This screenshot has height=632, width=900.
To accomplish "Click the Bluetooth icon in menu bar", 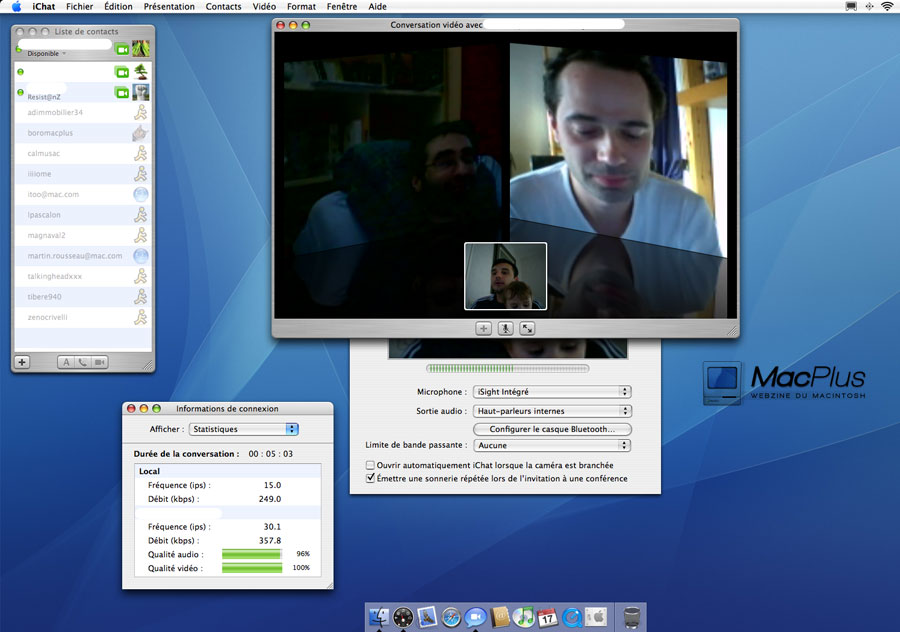I will coord(869,6).
